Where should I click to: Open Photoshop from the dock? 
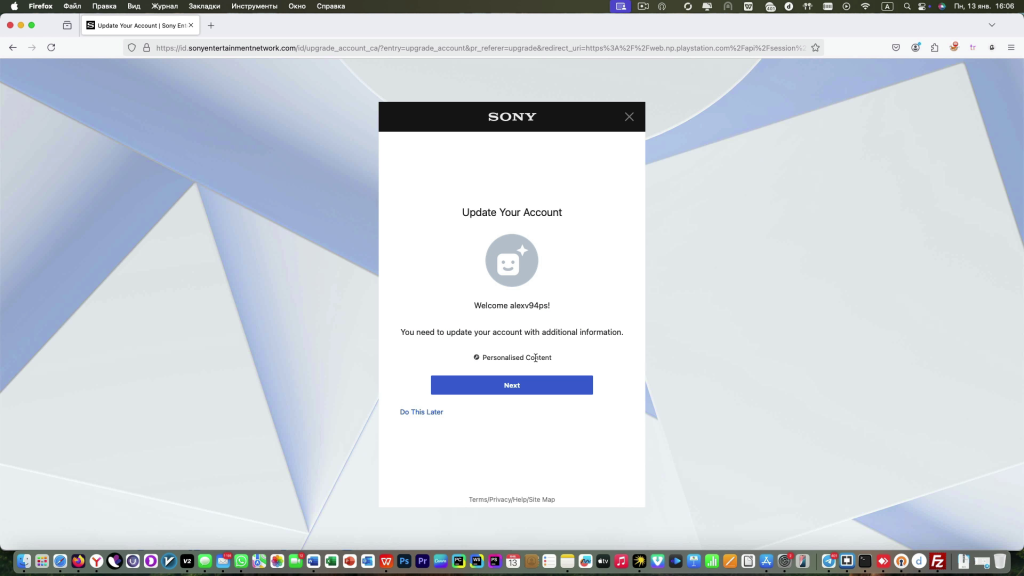click(x=404, y=561)
